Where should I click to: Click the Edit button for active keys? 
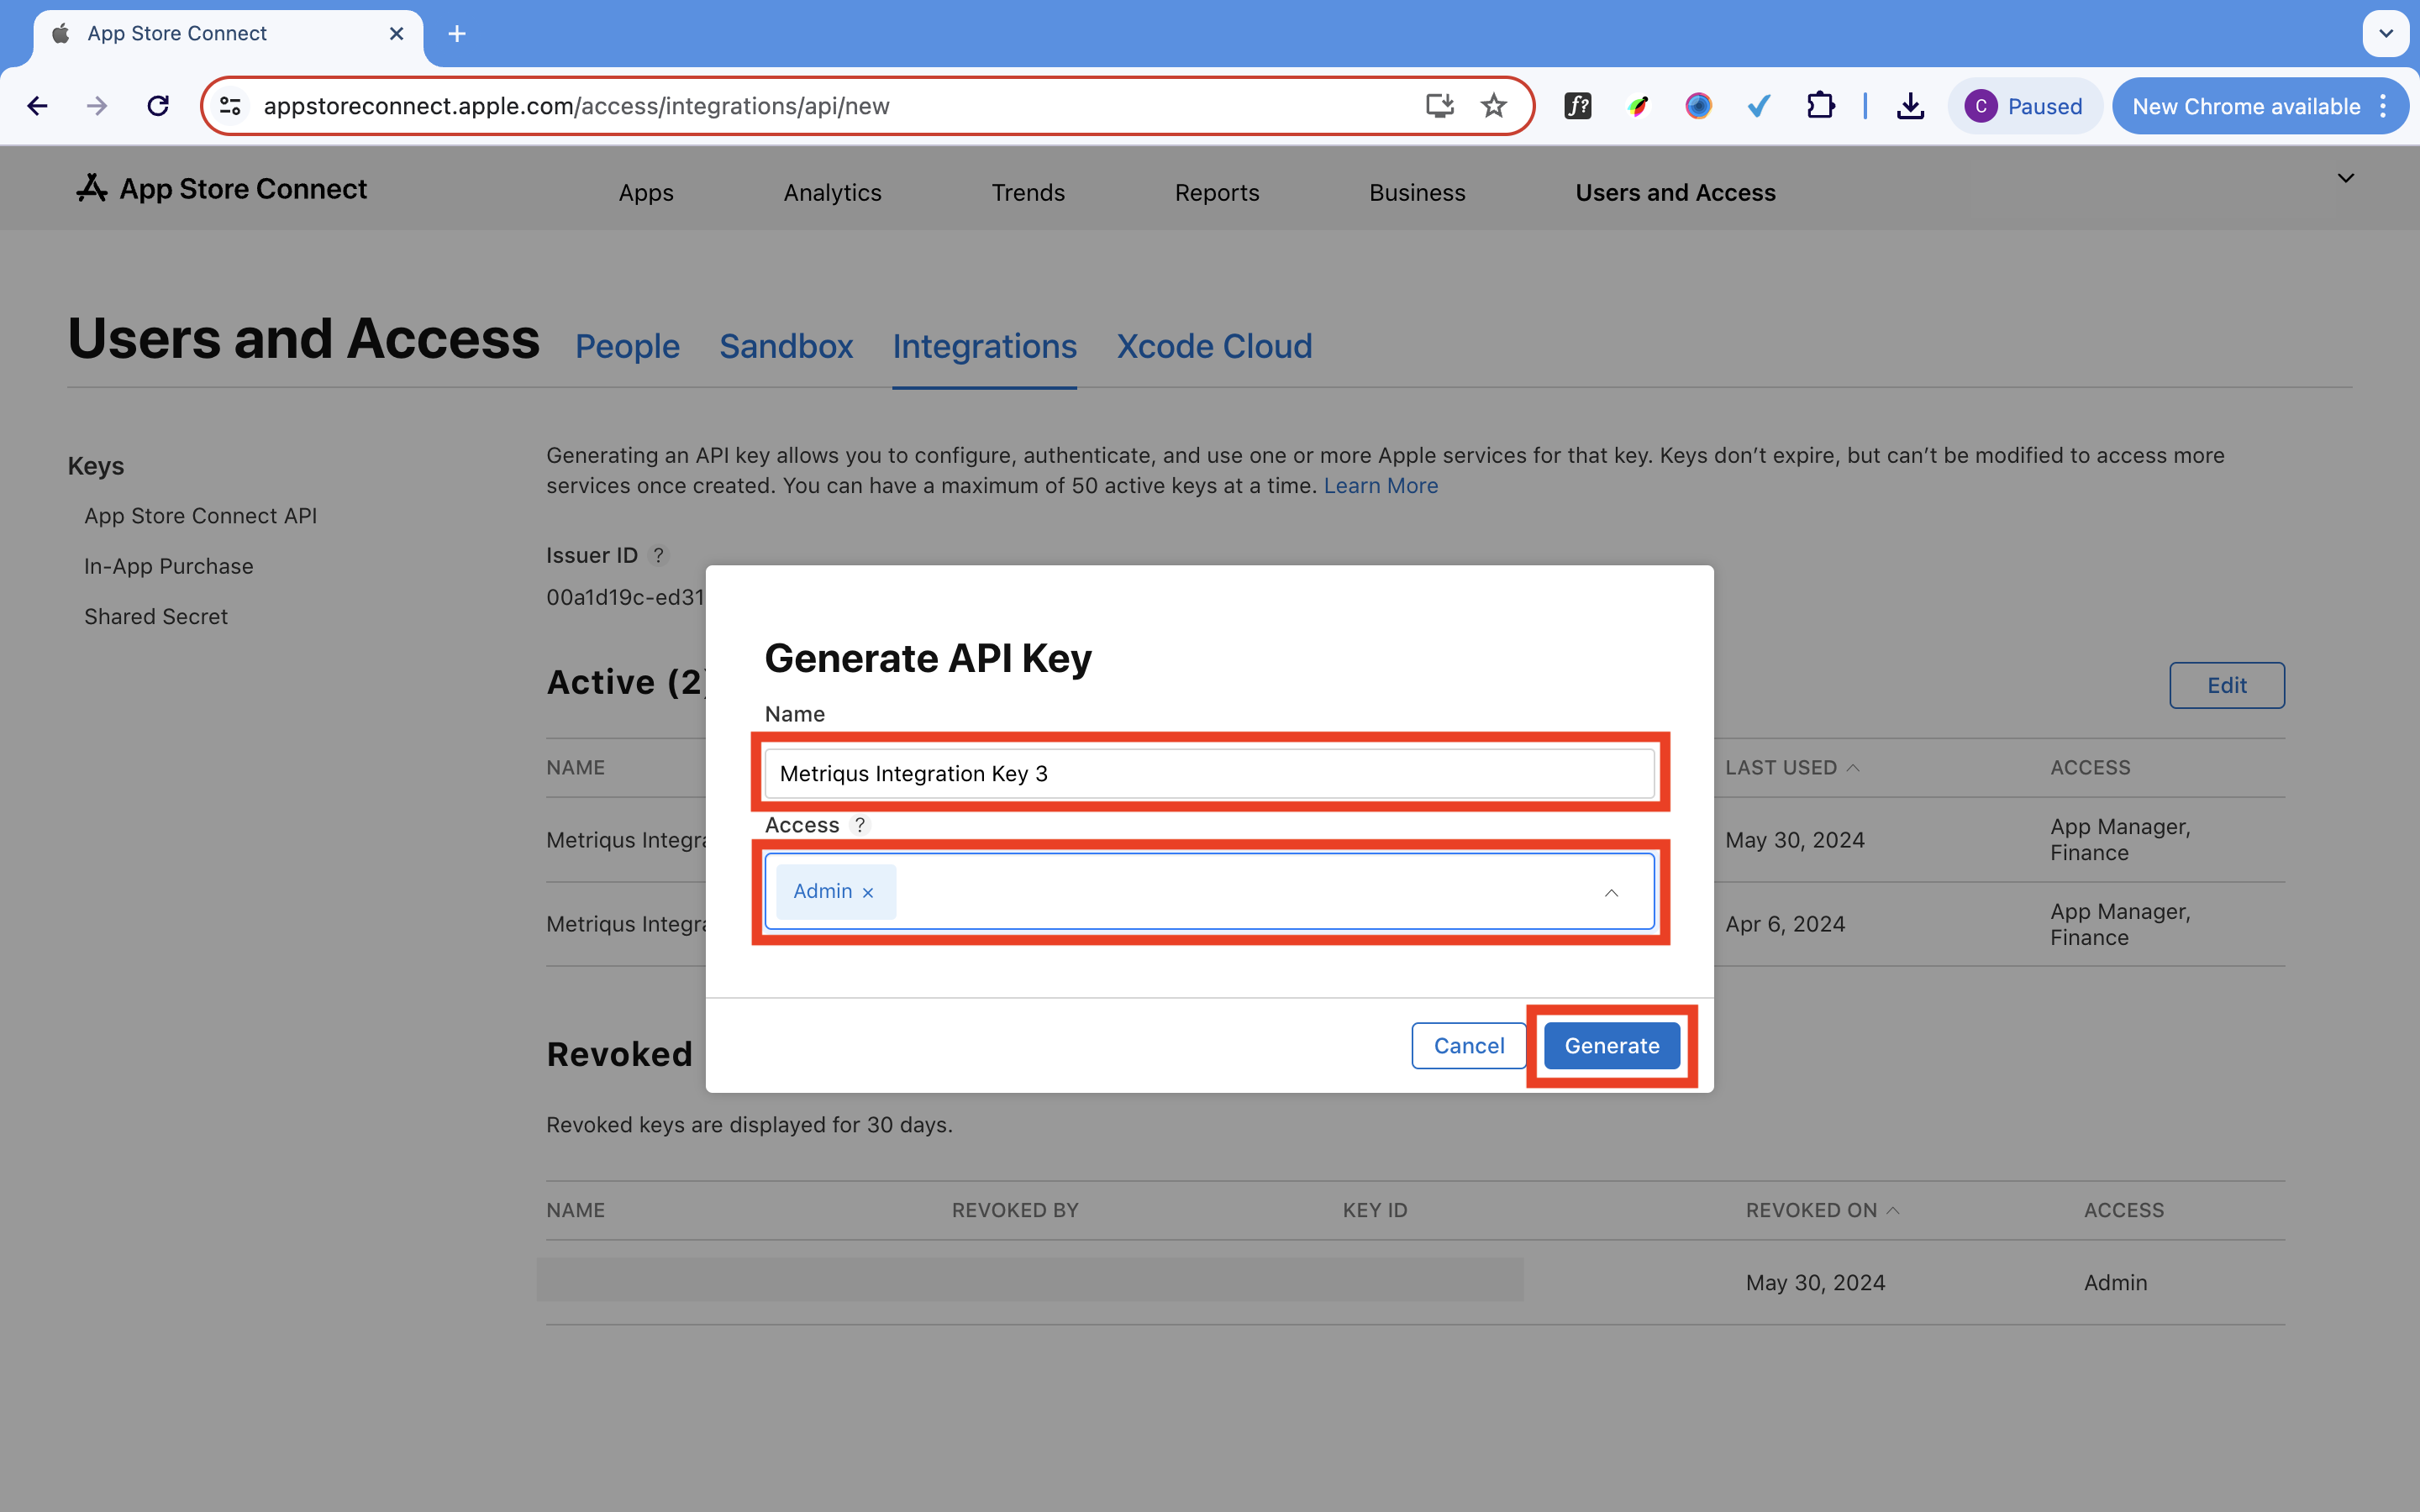pyautogui.click(x=2227, y=685)
